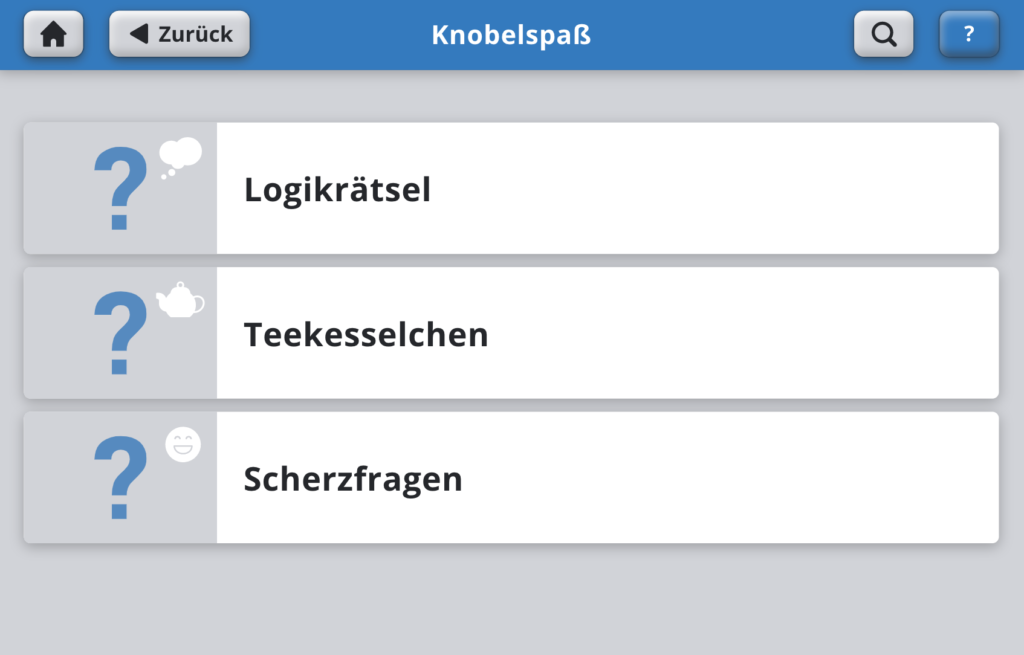Select the blue question mark of Teekesselchen
This screenshot has width=1024, height=655.
(x=120, y=333)
